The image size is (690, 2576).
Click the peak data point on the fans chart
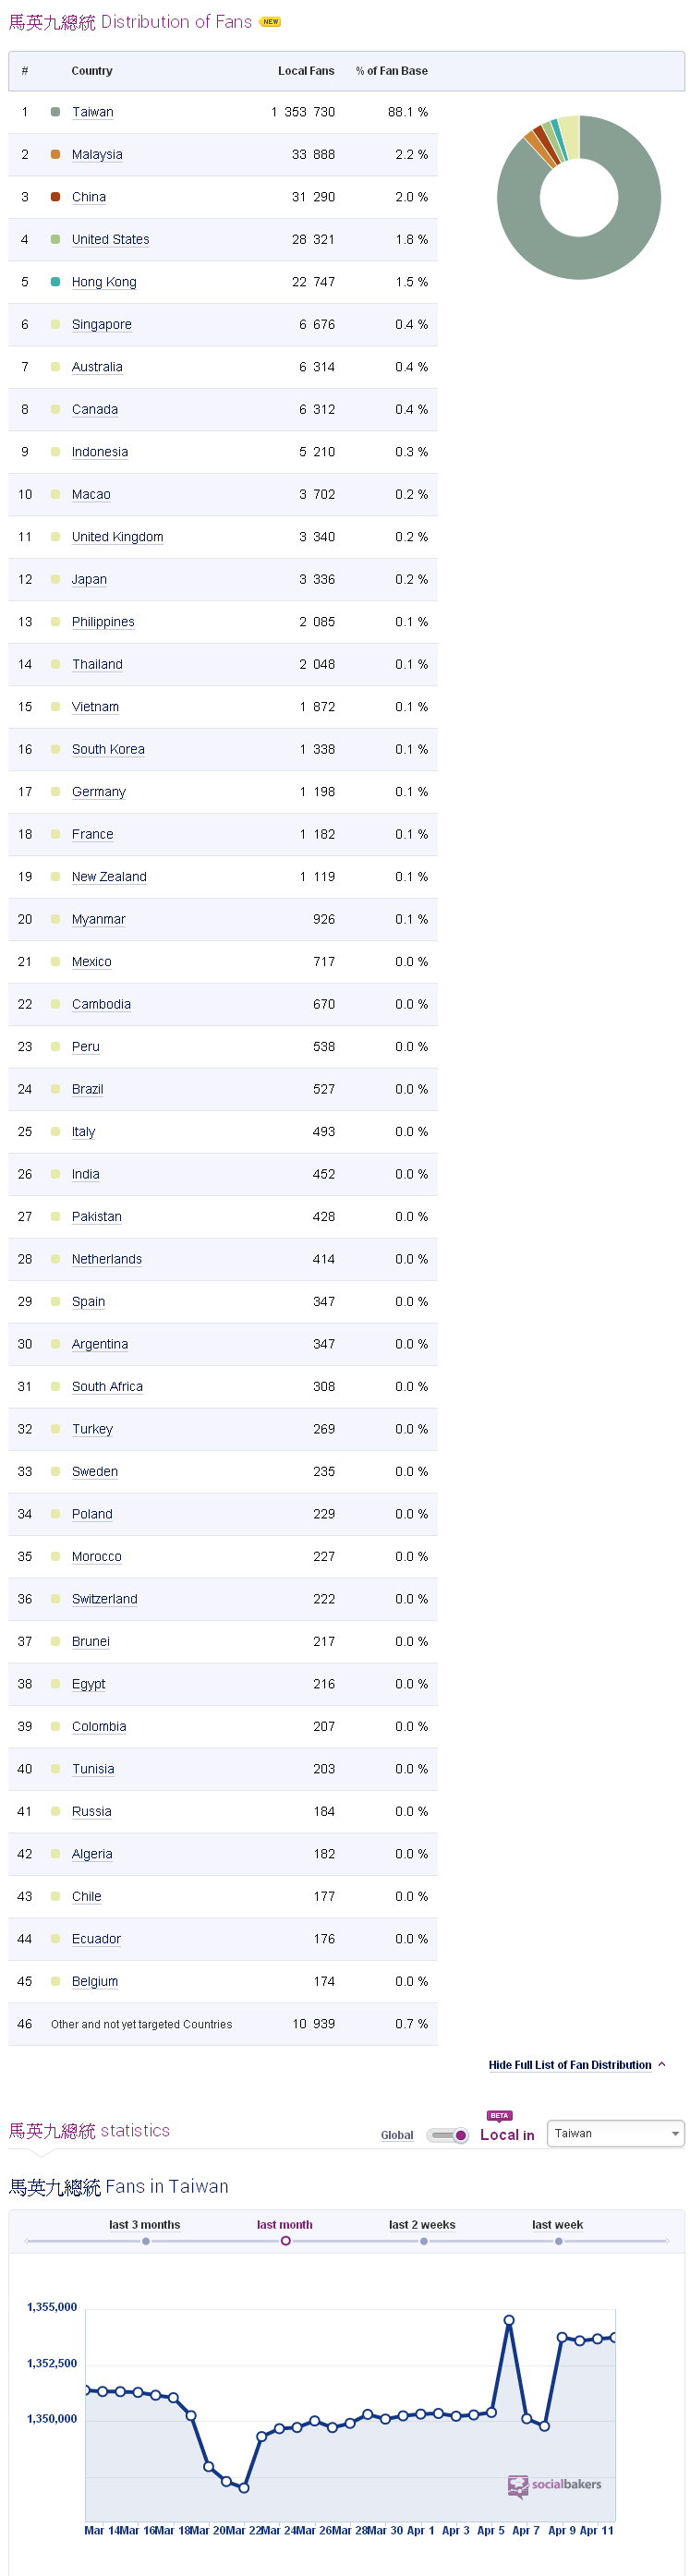[509, 2320]
